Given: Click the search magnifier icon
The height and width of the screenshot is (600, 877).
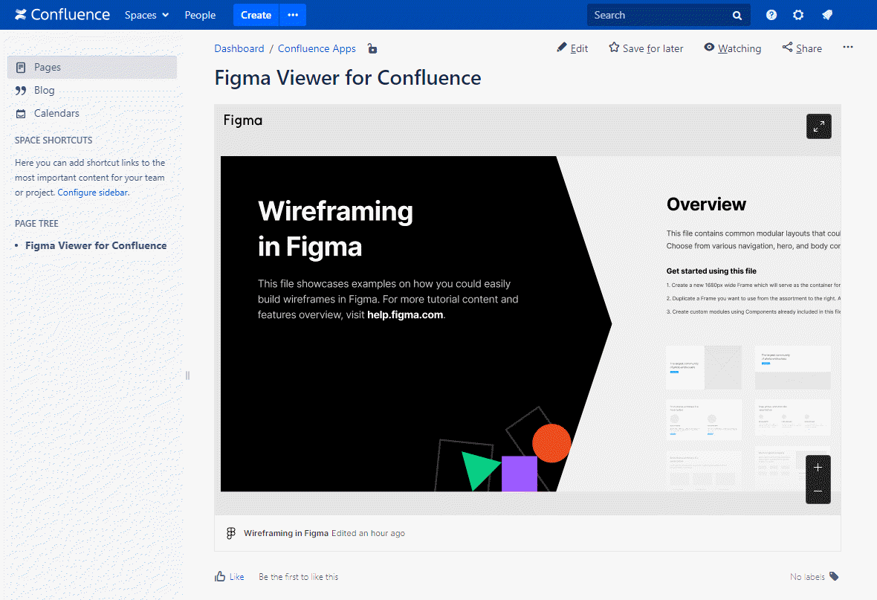Looking at the screenshot, I should point(737,15).
